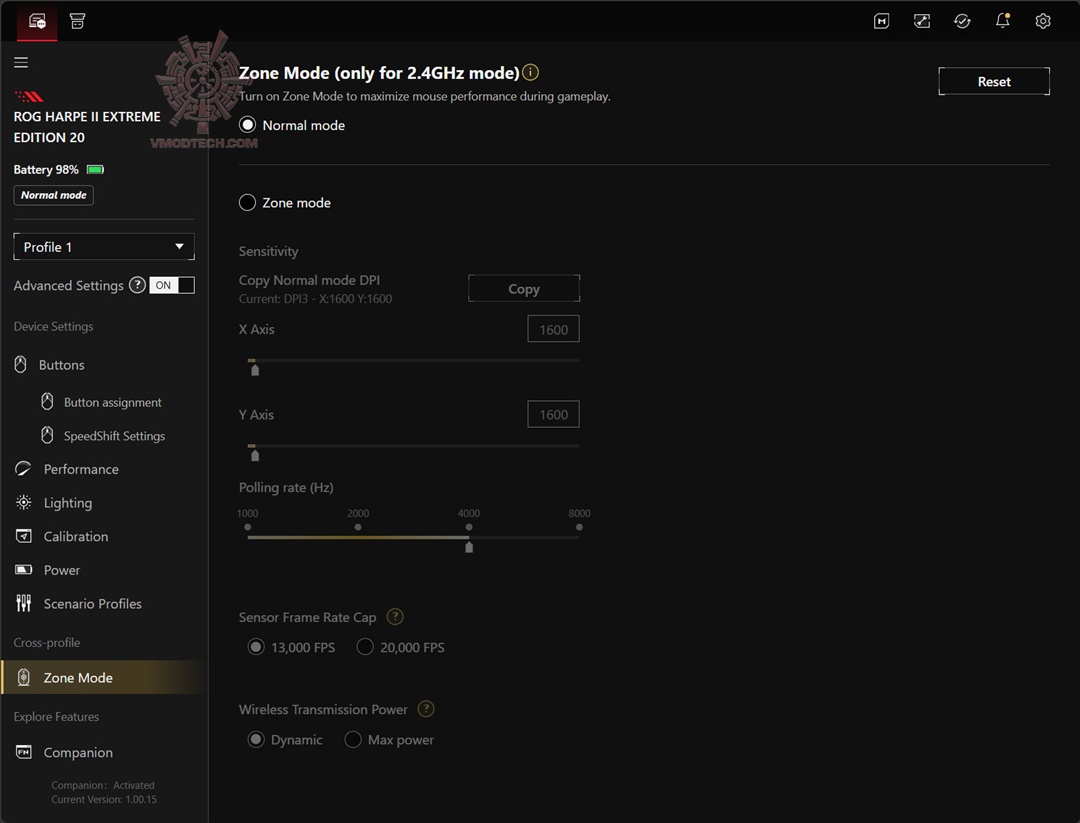Click the Normal mode status badge under battery
The width and height of the screenshot is (1080, 823).
click(54, 195)
